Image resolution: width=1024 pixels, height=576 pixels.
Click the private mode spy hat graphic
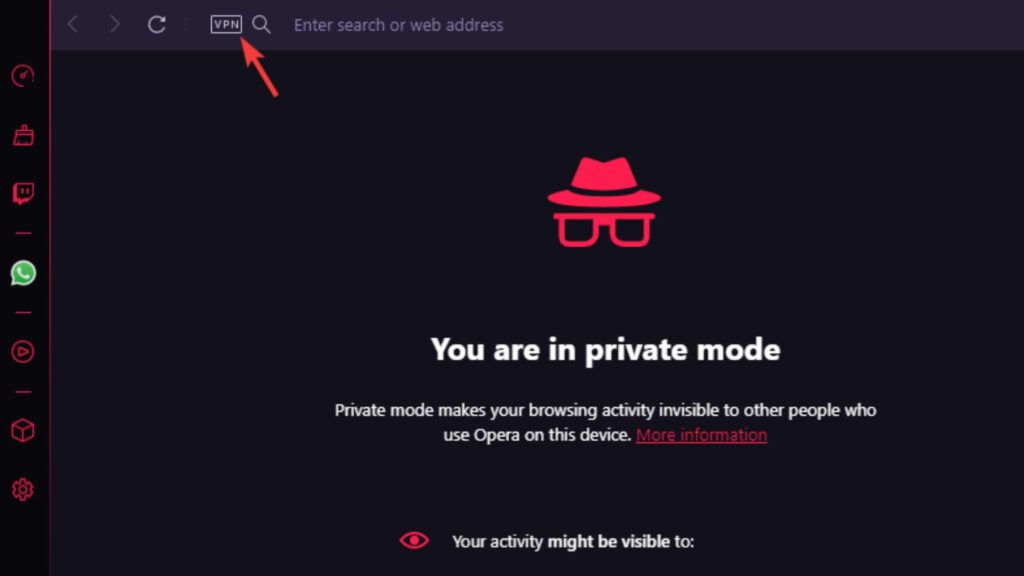[604, 200]
